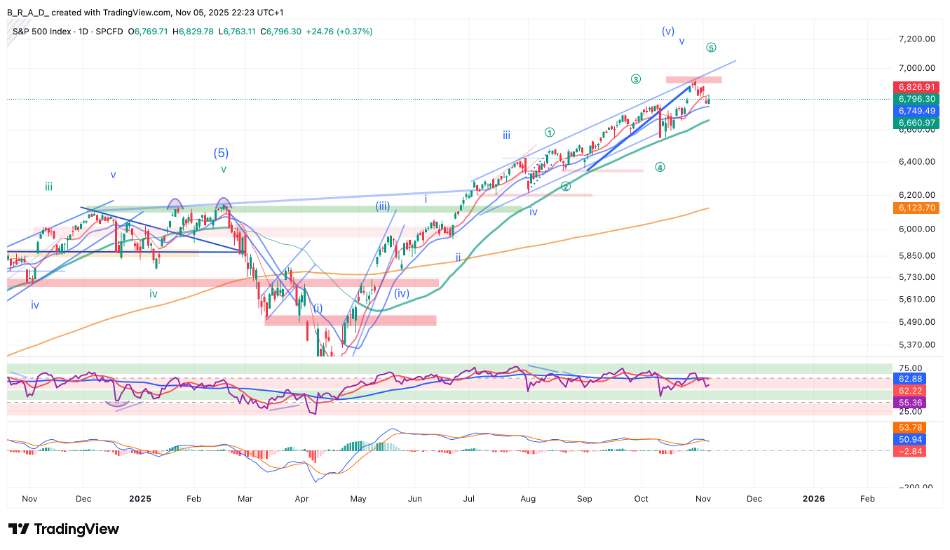
Task: Select the large blue (5) wave label
Action: coord(221,153)
